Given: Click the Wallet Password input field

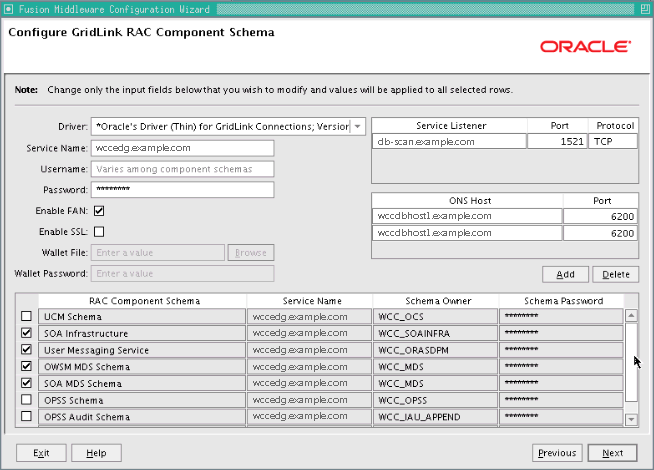Looking at the screenshot, I should click(x=183, y=274).
